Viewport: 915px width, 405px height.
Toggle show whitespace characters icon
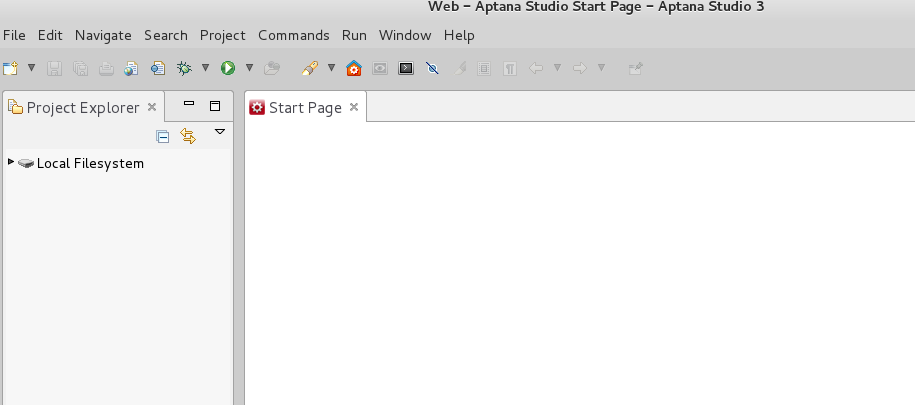pos(509,68)
